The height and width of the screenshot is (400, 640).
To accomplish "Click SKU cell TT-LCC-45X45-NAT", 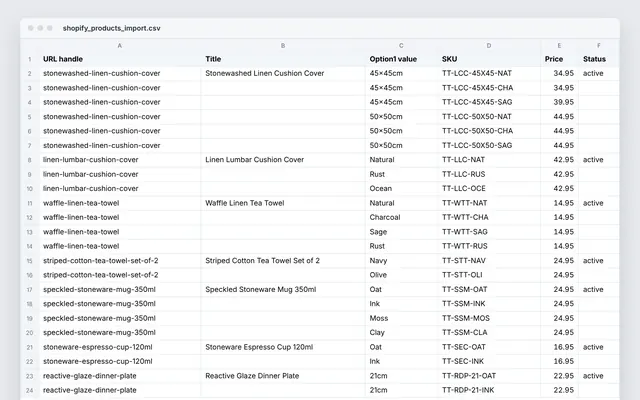I will (489, 73).
